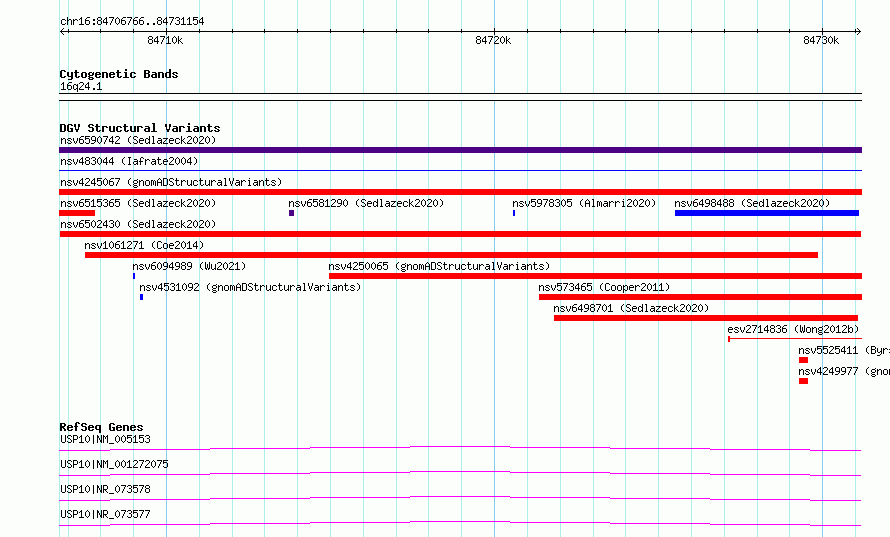890x537 pixels.
Task: Open the nsv573465 (Cooper2011) label
Action: coord(604,287)
